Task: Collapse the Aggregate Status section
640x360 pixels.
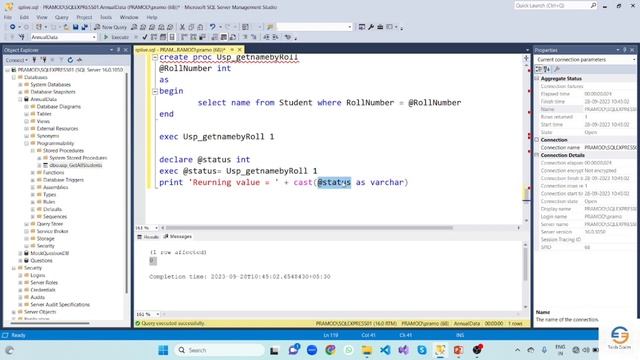Action: click(x=537, y=78)
